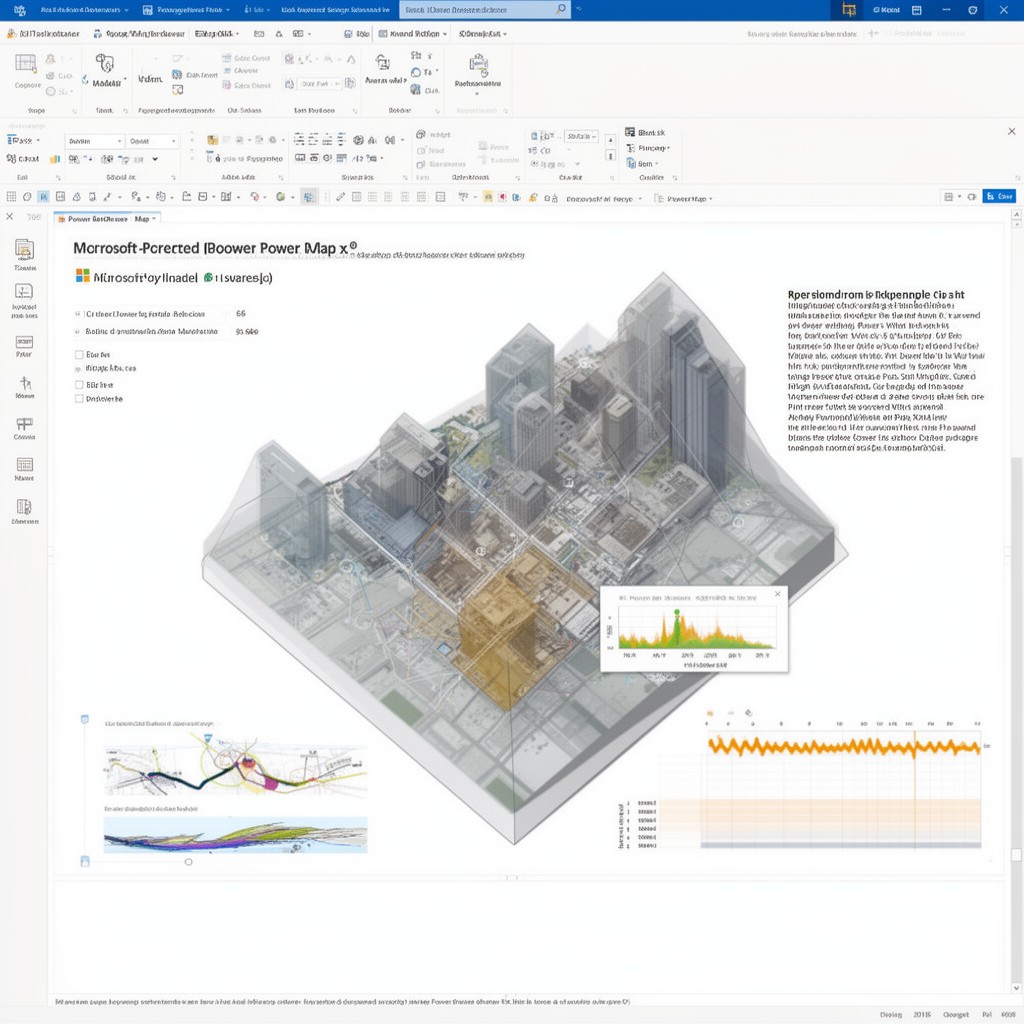Select the signpost icon in left sidebar
The image size is (1024, 1024).
tap(24, 424)
